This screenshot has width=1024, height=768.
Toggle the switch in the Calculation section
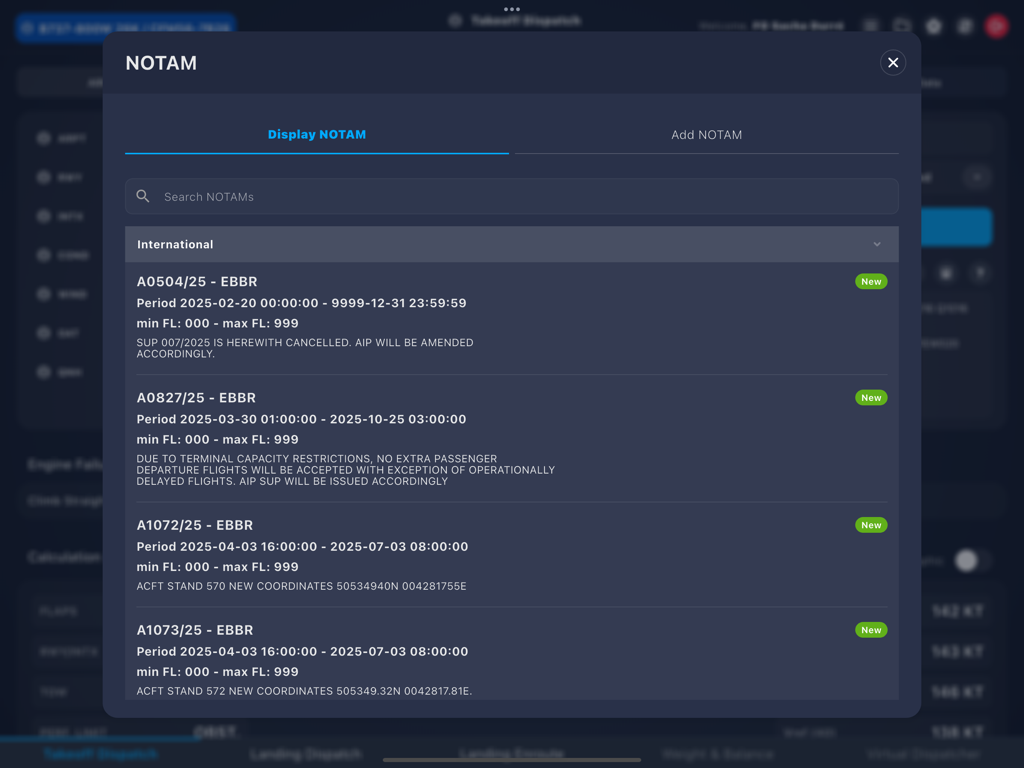[966, 561]
